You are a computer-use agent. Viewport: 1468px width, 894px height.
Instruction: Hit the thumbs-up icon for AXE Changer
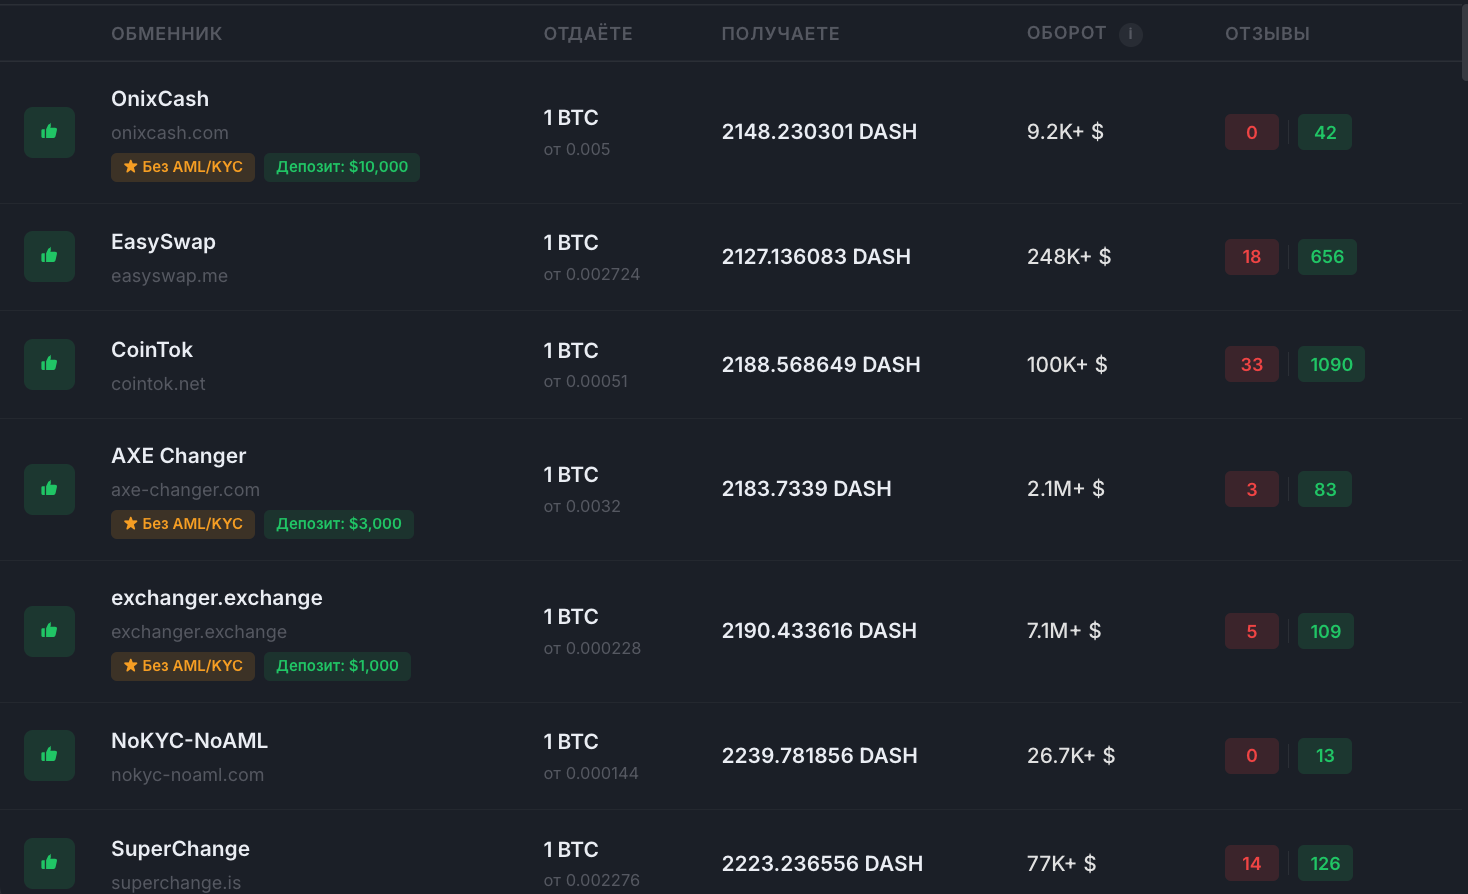coord(49,489)
